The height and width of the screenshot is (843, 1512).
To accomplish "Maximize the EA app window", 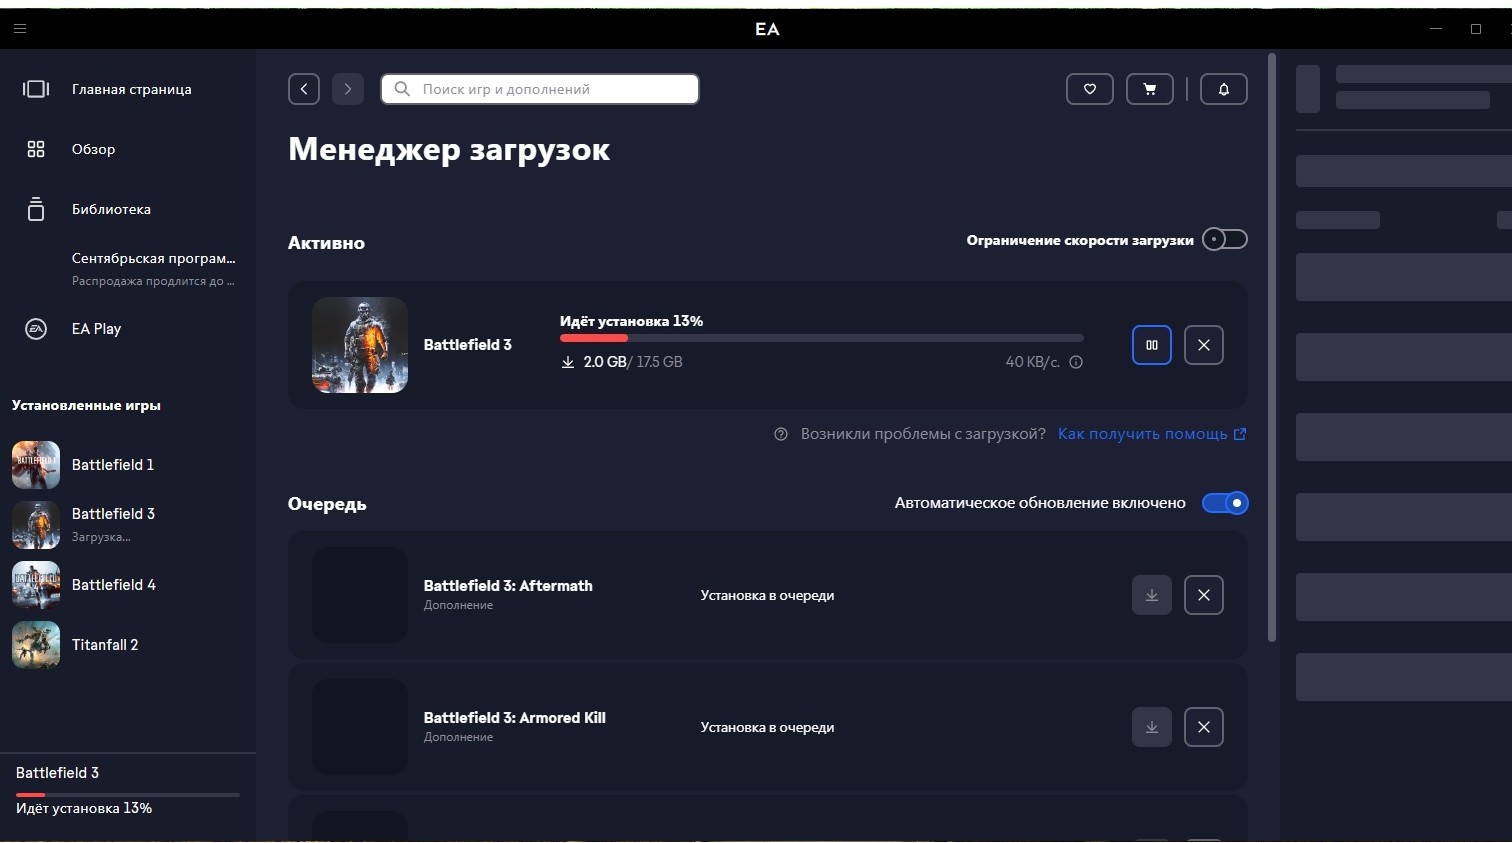I will click(1475, 29).
